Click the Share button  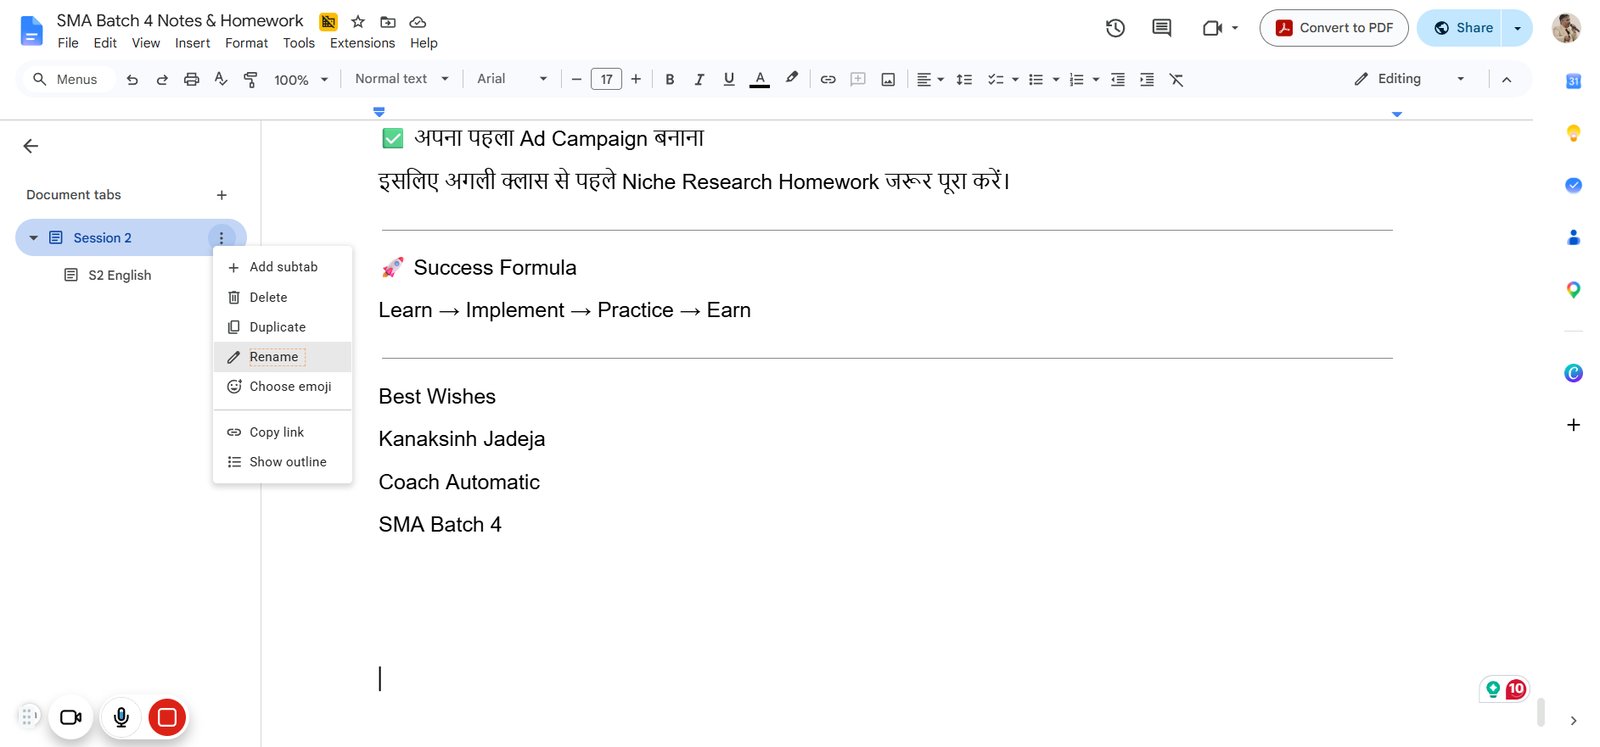1460,28
